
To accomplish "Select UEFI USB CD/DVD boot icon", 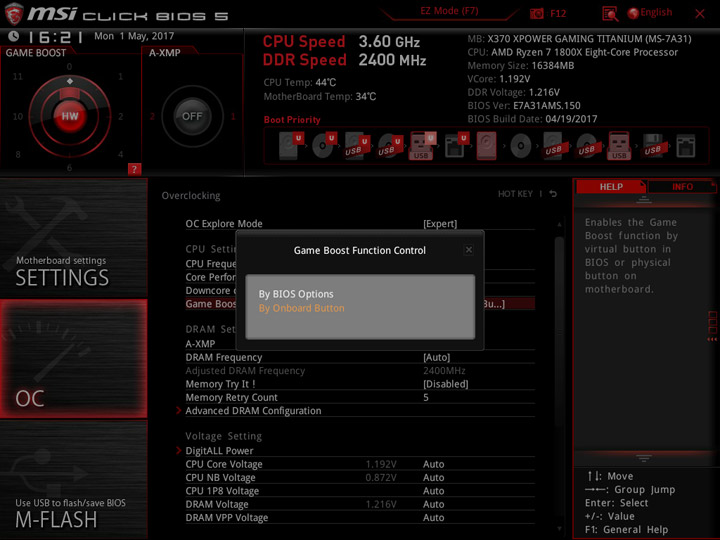I will pyautogui.click(x=390, y=146).
